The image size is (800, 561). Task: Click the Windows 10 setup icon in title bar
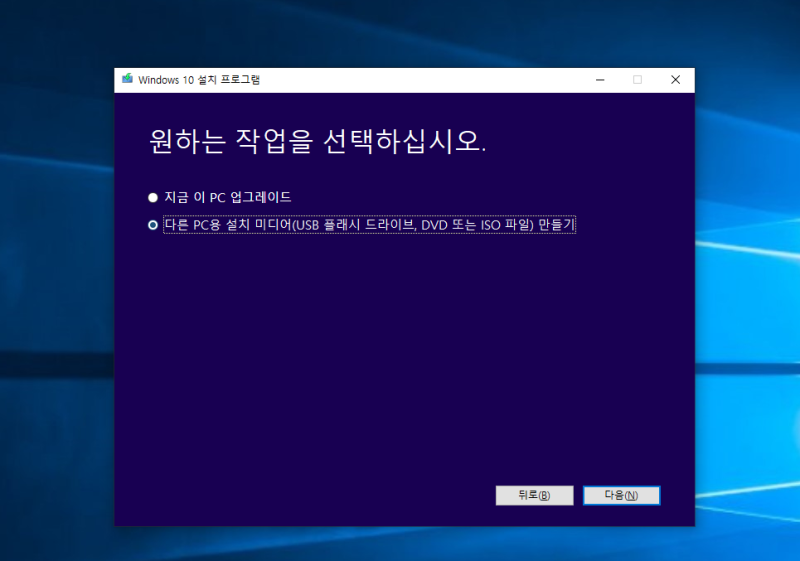[127, 79]
